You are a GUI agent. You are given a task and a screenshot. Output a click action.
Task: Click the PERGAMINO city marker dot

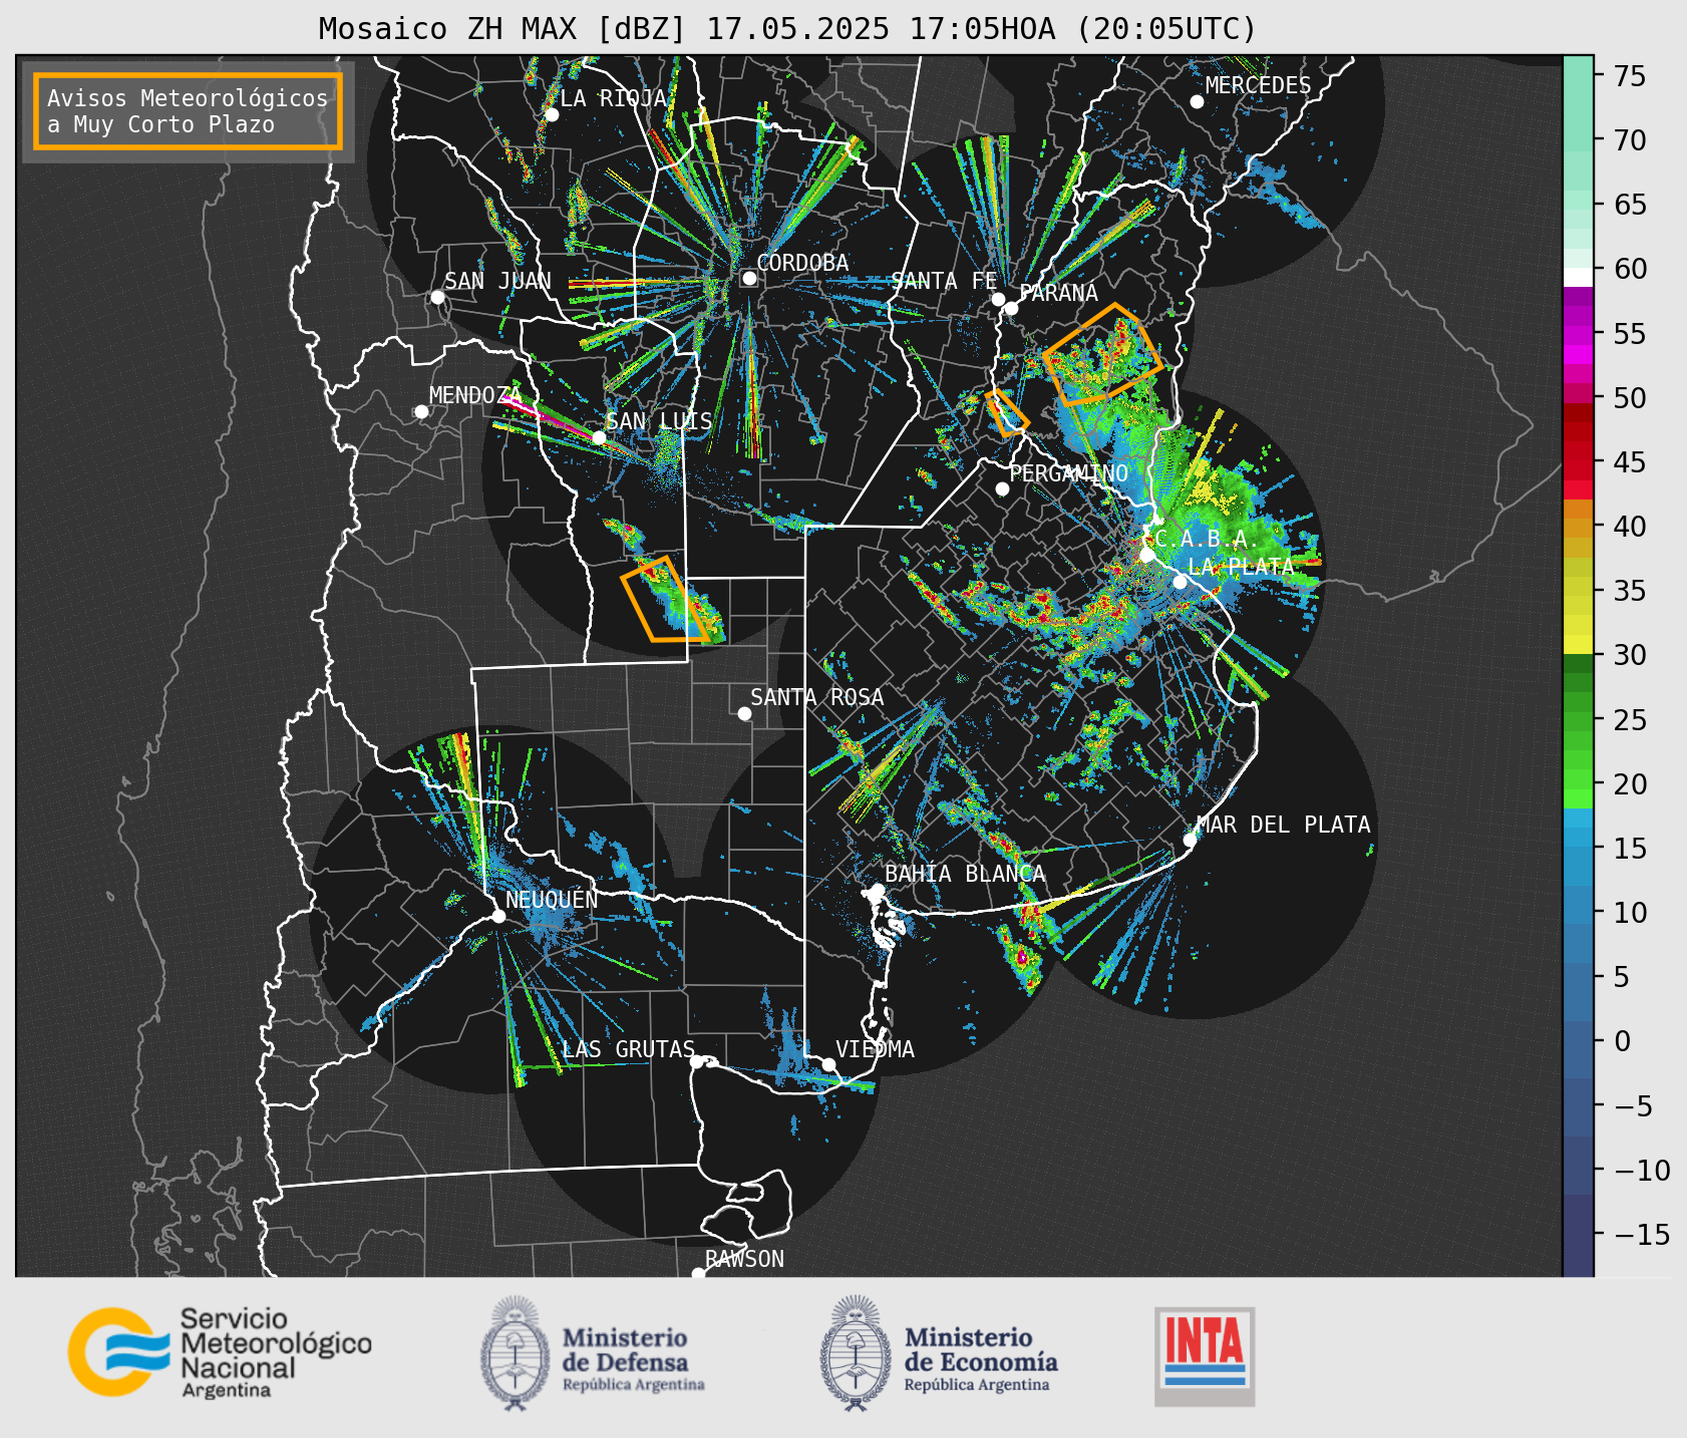(x=1002, y=489)
